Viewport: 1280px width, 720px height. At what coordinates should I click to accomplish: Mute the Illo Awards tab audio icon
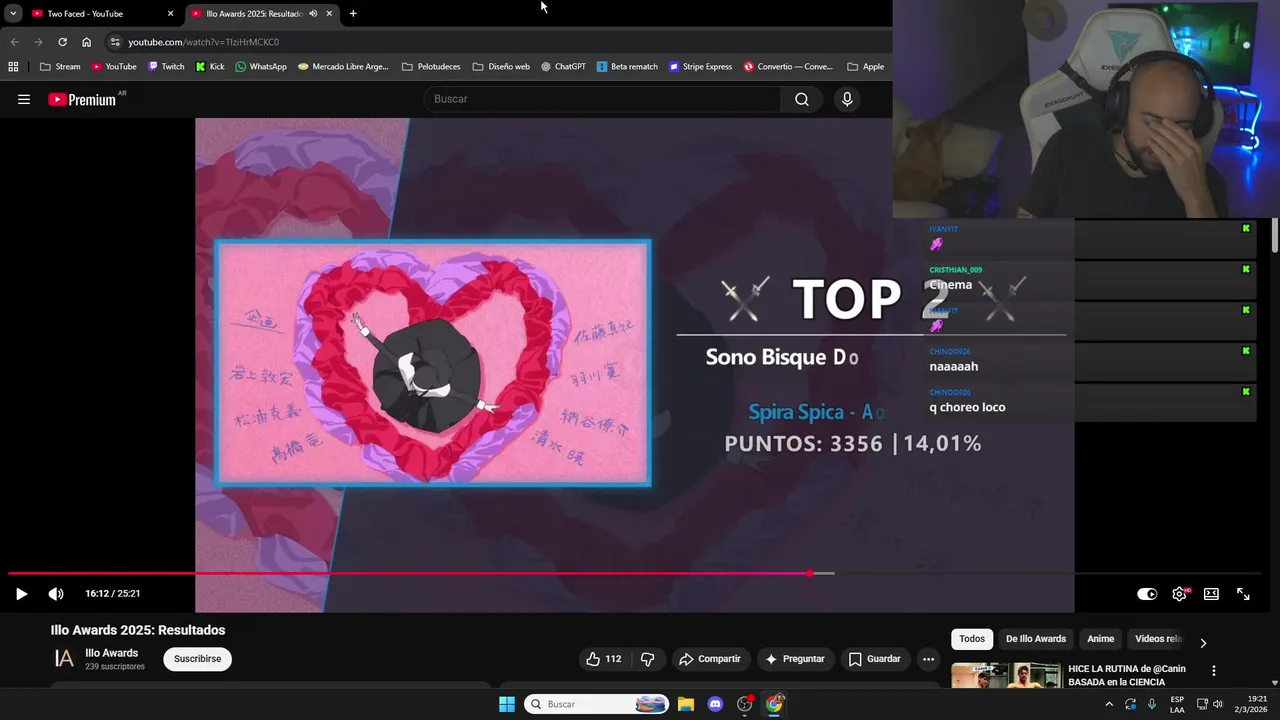coord(314,14)
